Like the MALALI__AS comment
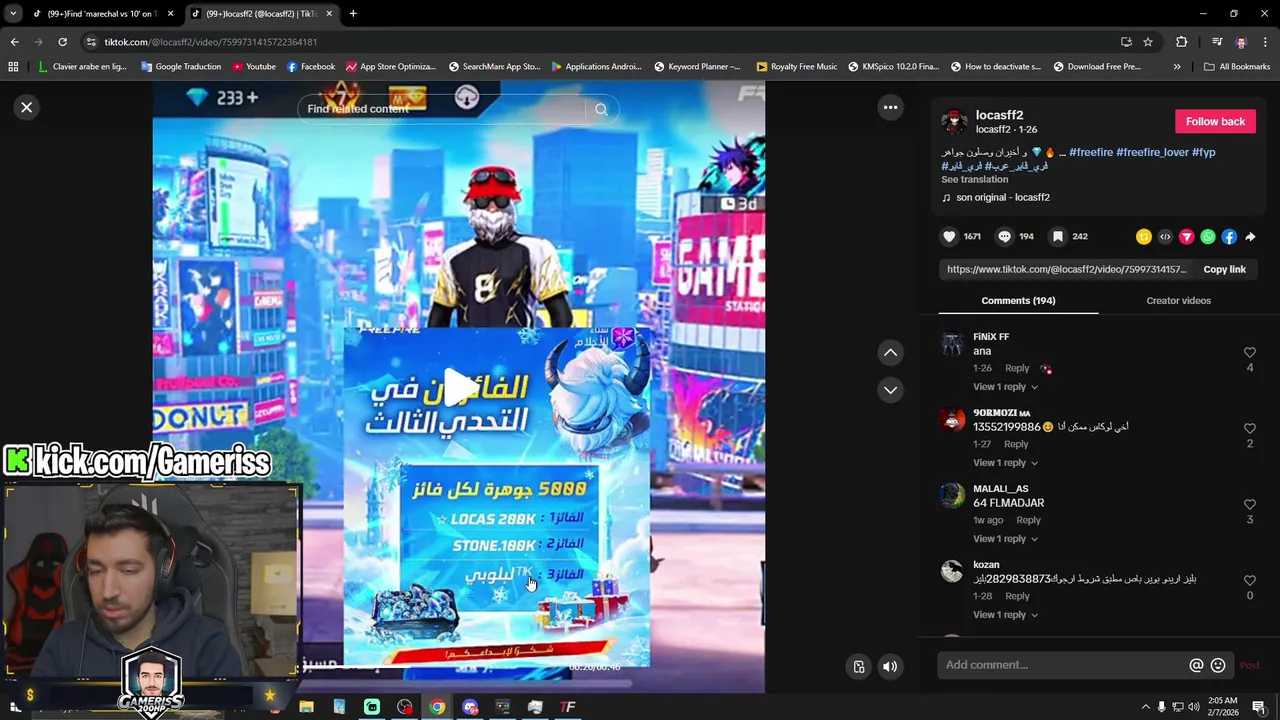1280x720 pixels. pyautogui.click(x=1249, y=504)
